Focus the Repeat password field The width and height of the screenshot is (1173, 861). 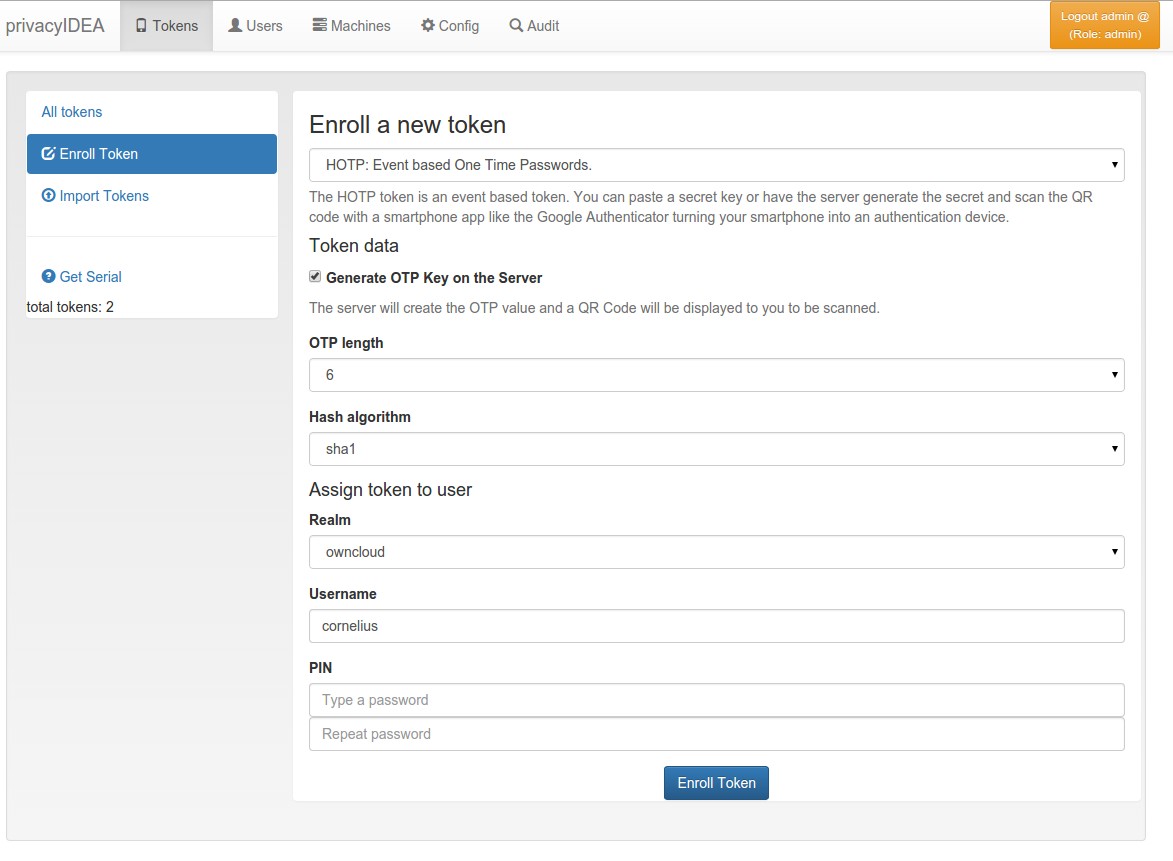click(717, 734)
